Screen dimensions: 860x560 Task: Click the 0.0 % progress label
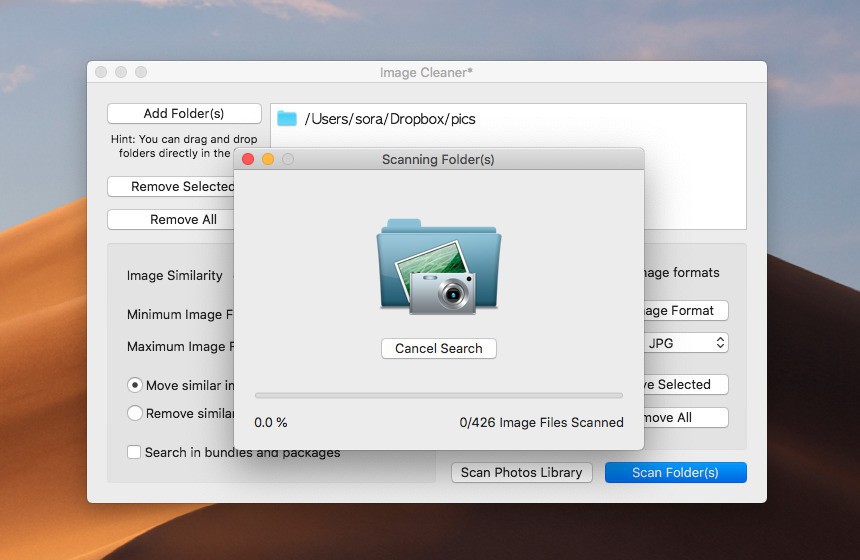click(x=270, y=422)
